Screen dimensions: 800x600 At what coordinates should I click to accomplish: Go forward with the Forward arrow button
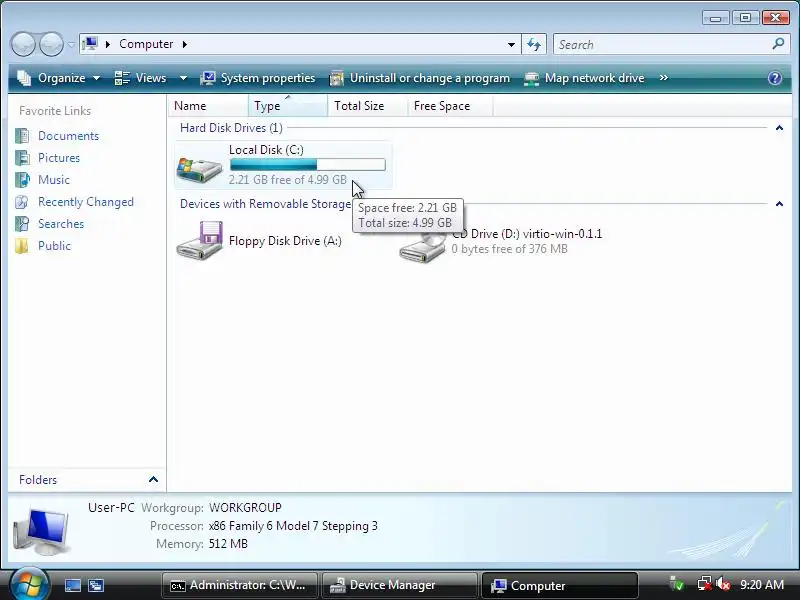[x=52, y=44]
